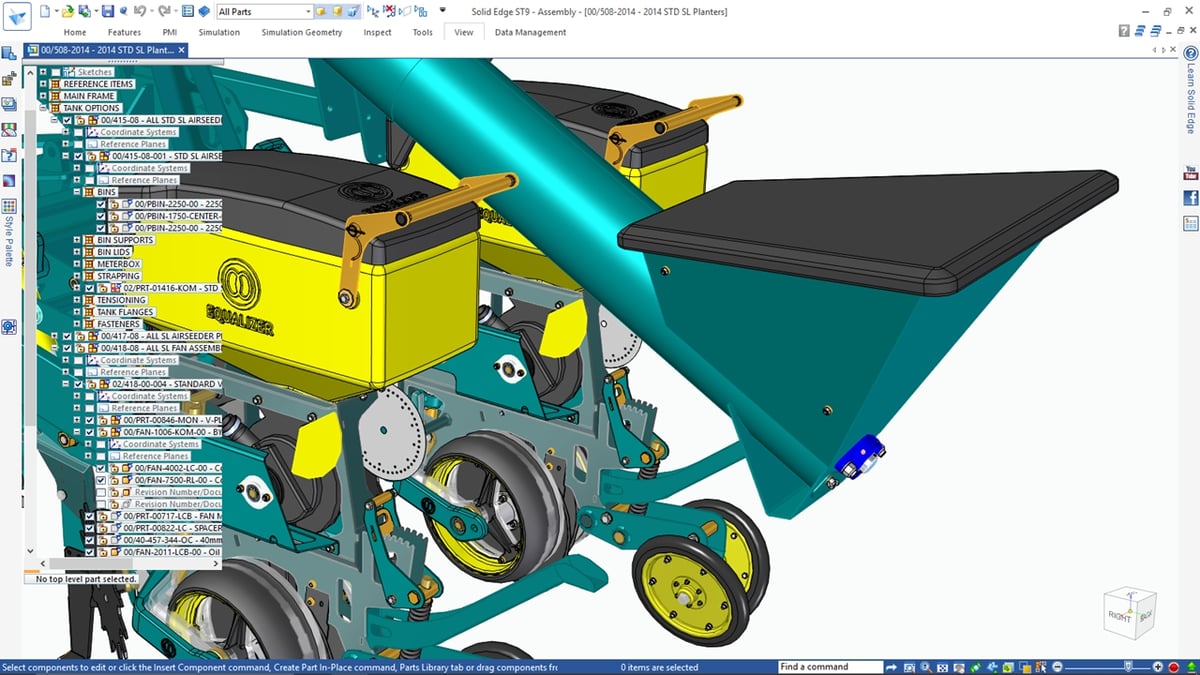Click the RIGHT face on the view cube
Screen dimensions: 1200x675
point(1118,618)
